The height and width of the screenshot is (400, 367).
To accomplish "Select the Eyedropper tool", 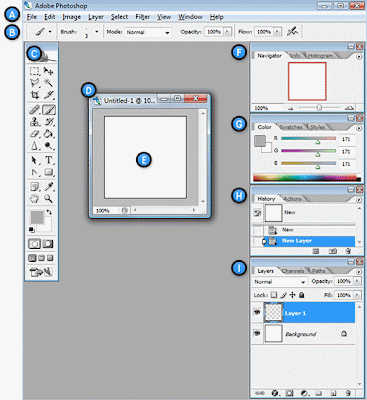I will click(49, 187).
